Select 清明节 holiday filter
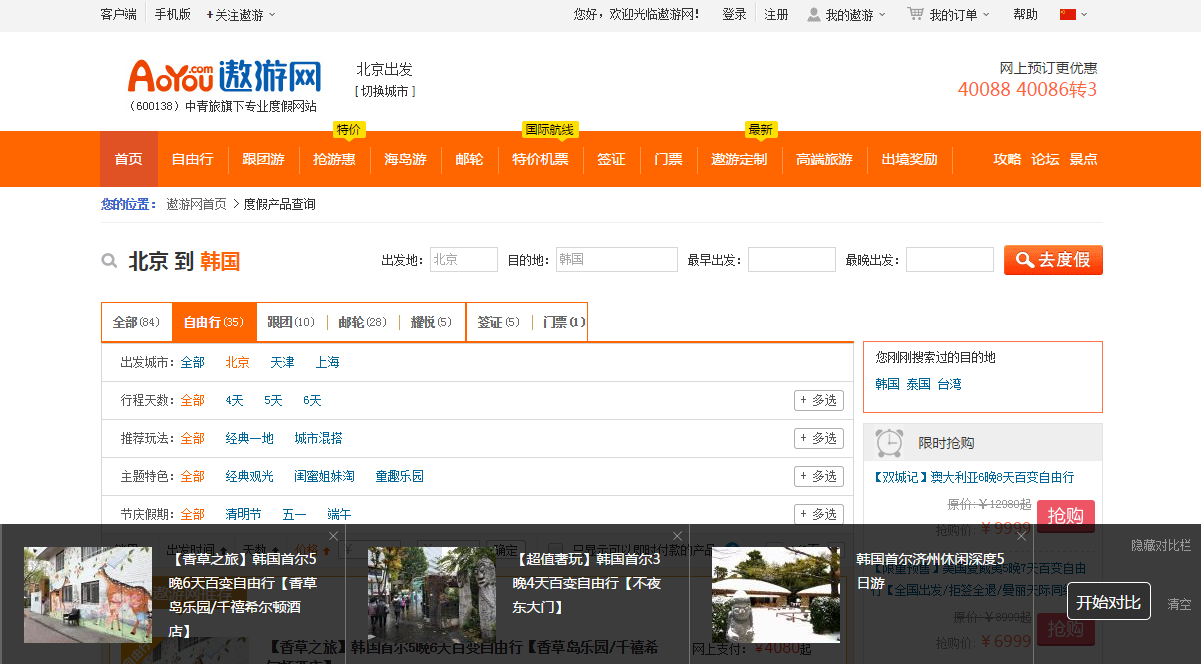This screenshot has height=664, width=1201. 243,514
